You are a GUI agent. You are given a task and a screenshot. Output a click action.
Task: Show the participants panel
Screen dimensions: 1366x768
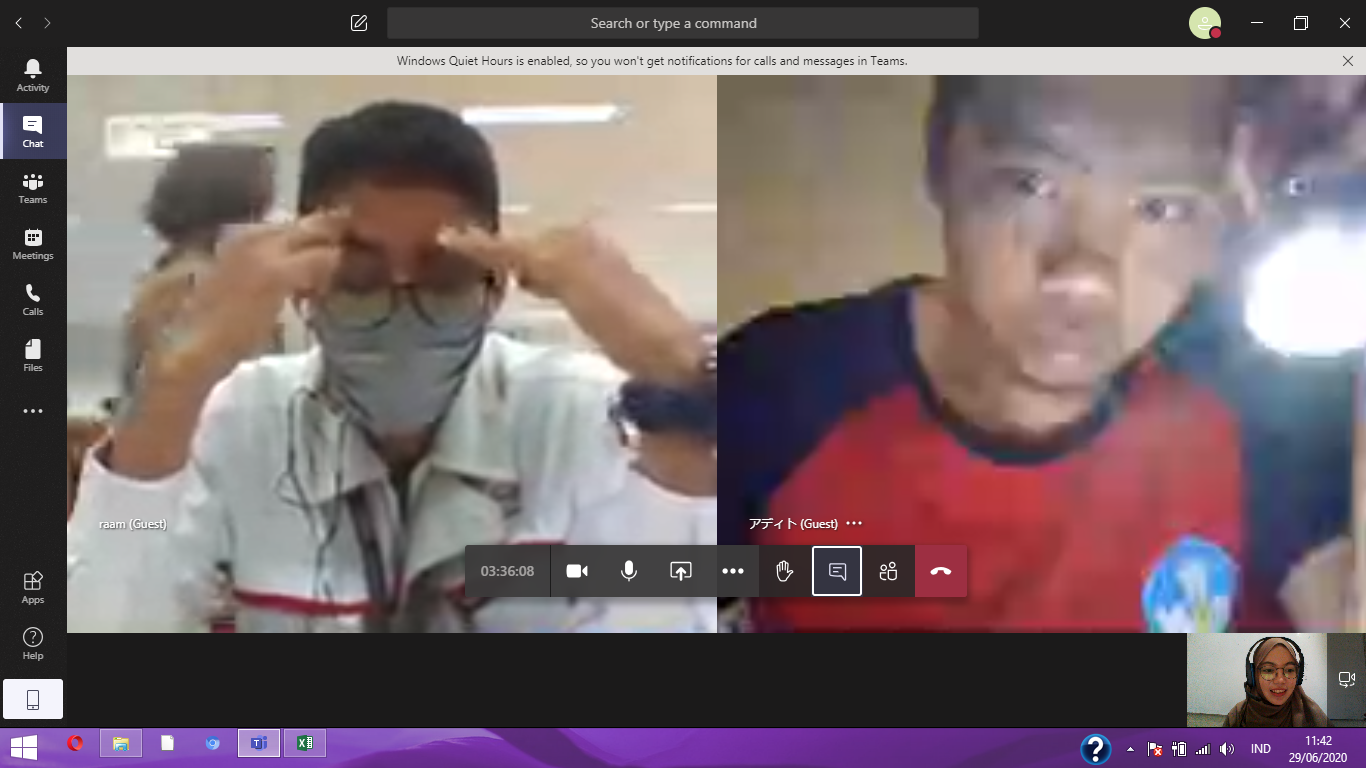(889, 571)
